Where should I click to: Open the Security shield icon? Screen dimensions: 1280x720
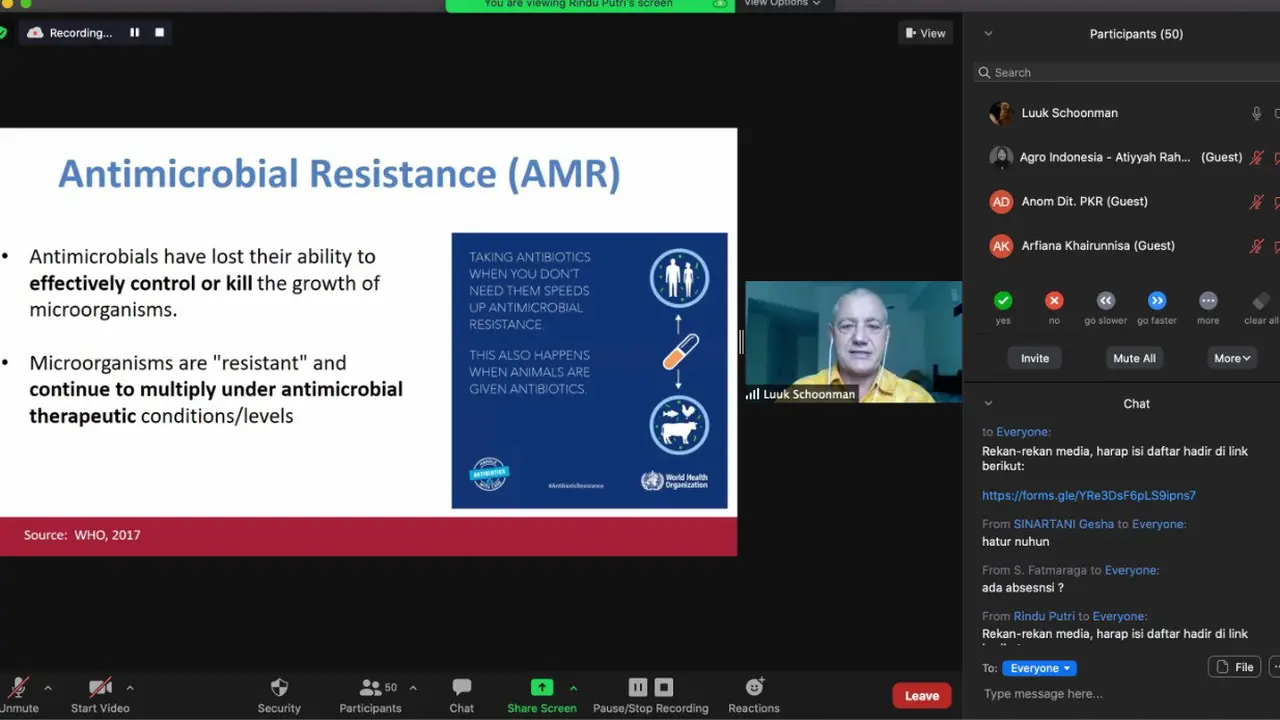coord(279,687)
